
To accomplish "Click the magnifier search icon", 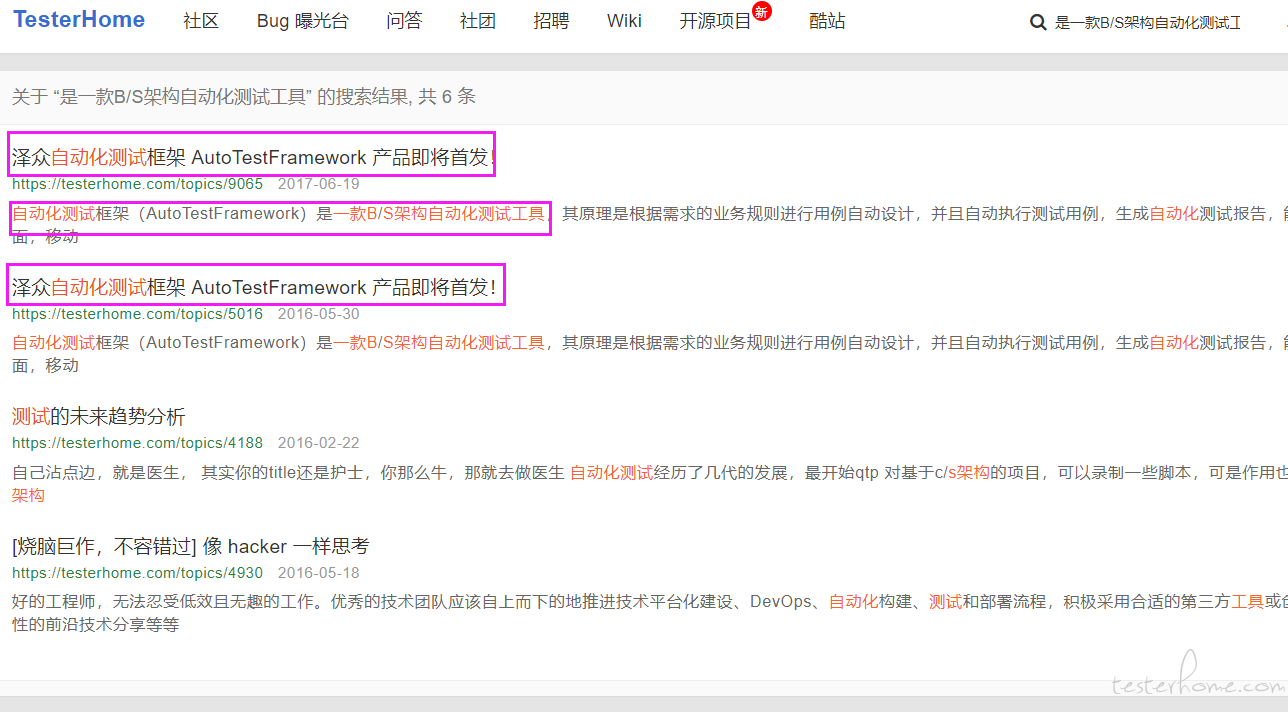I will tap(1038, 22).
